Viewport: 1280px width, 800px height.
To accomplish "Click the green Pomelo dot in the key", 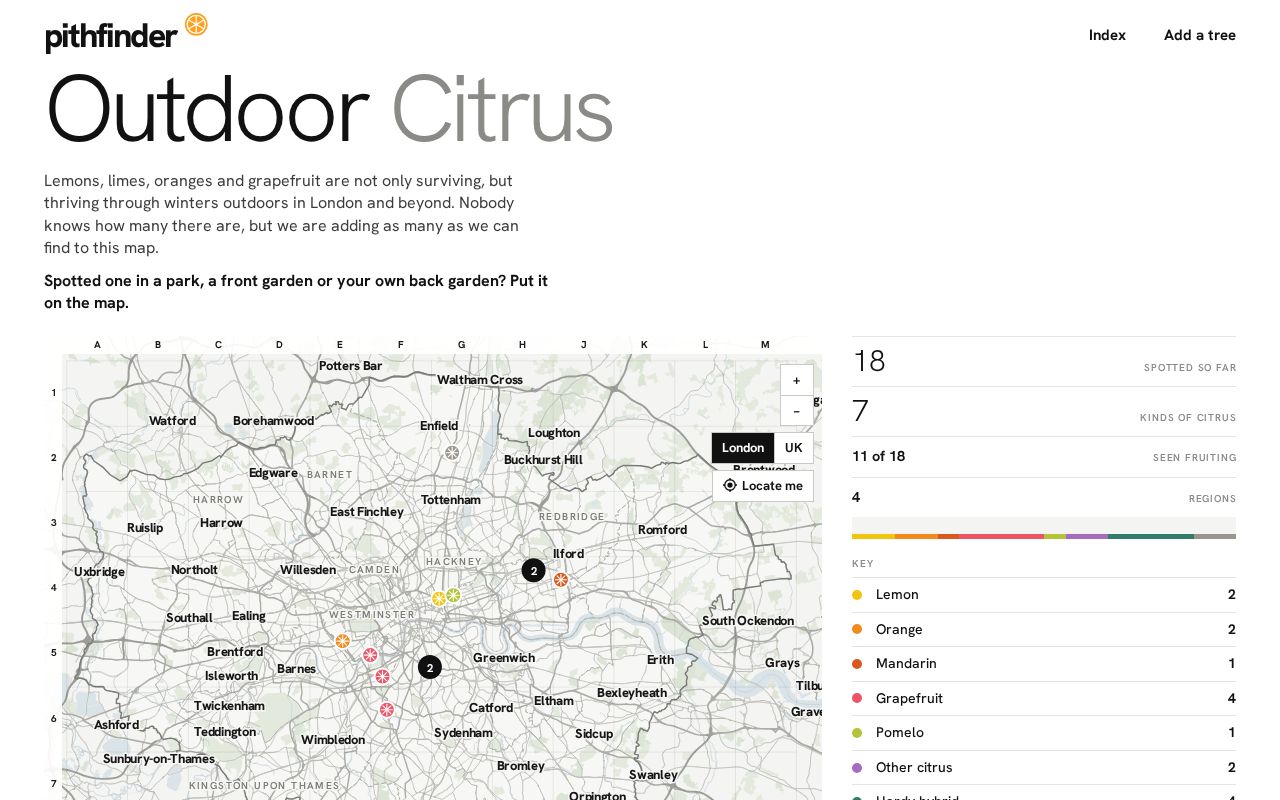I will click(857, 733).
